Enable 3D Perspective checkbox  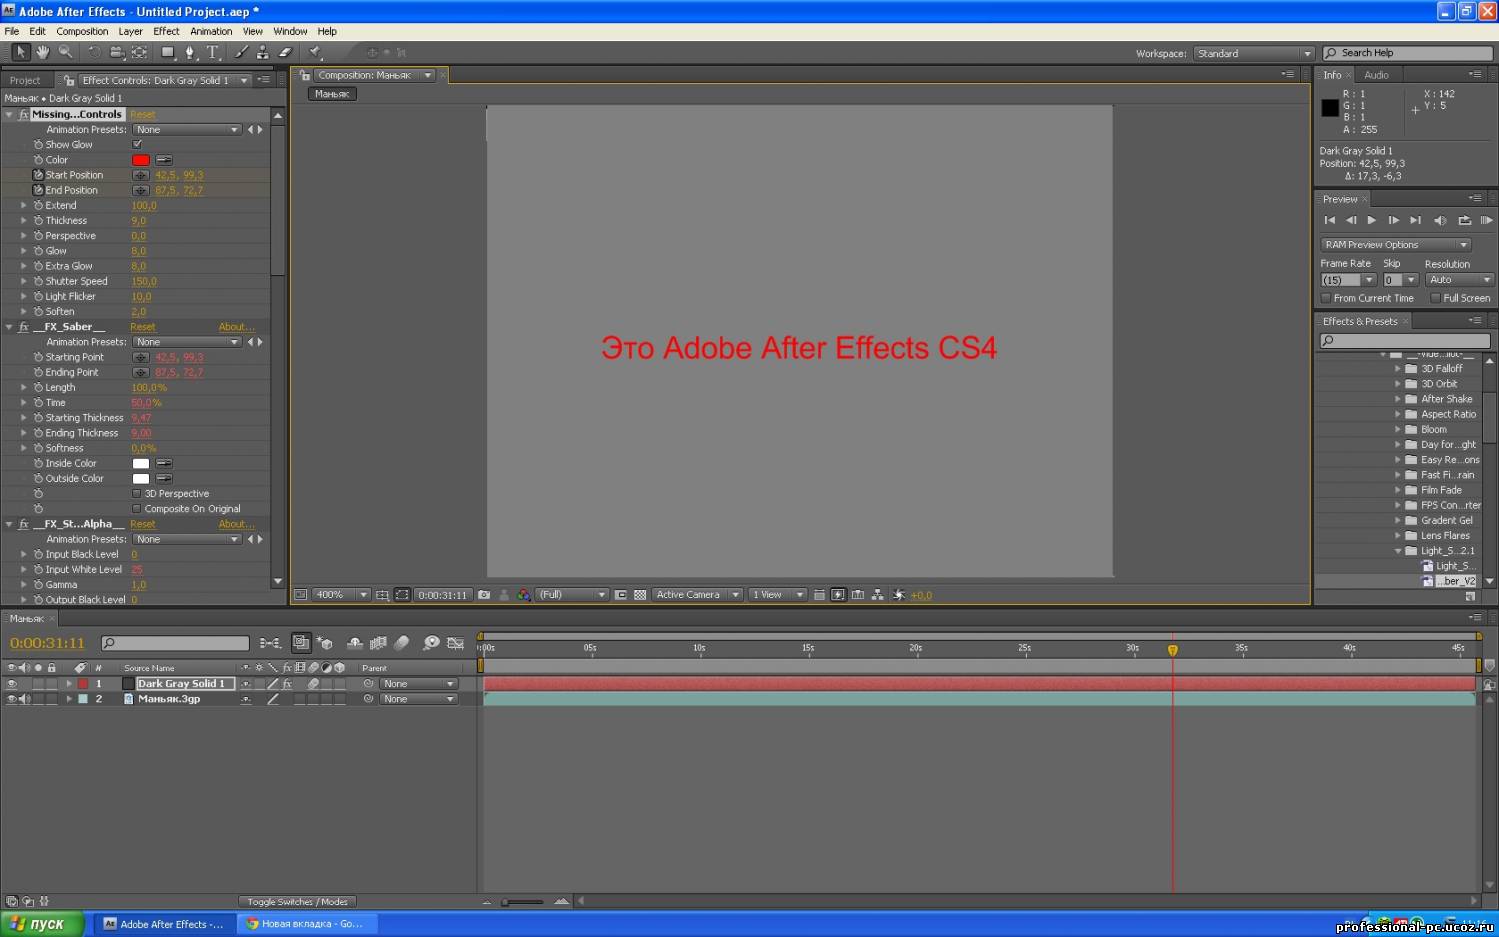pos(137,493)
